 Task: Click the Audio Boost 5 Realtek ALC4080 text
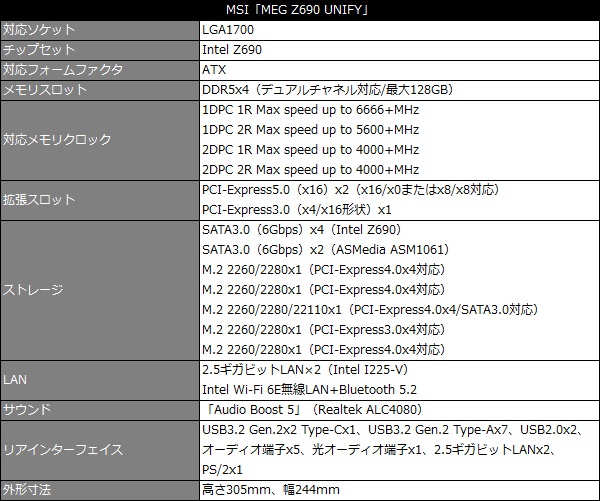(x=312, y=410)
